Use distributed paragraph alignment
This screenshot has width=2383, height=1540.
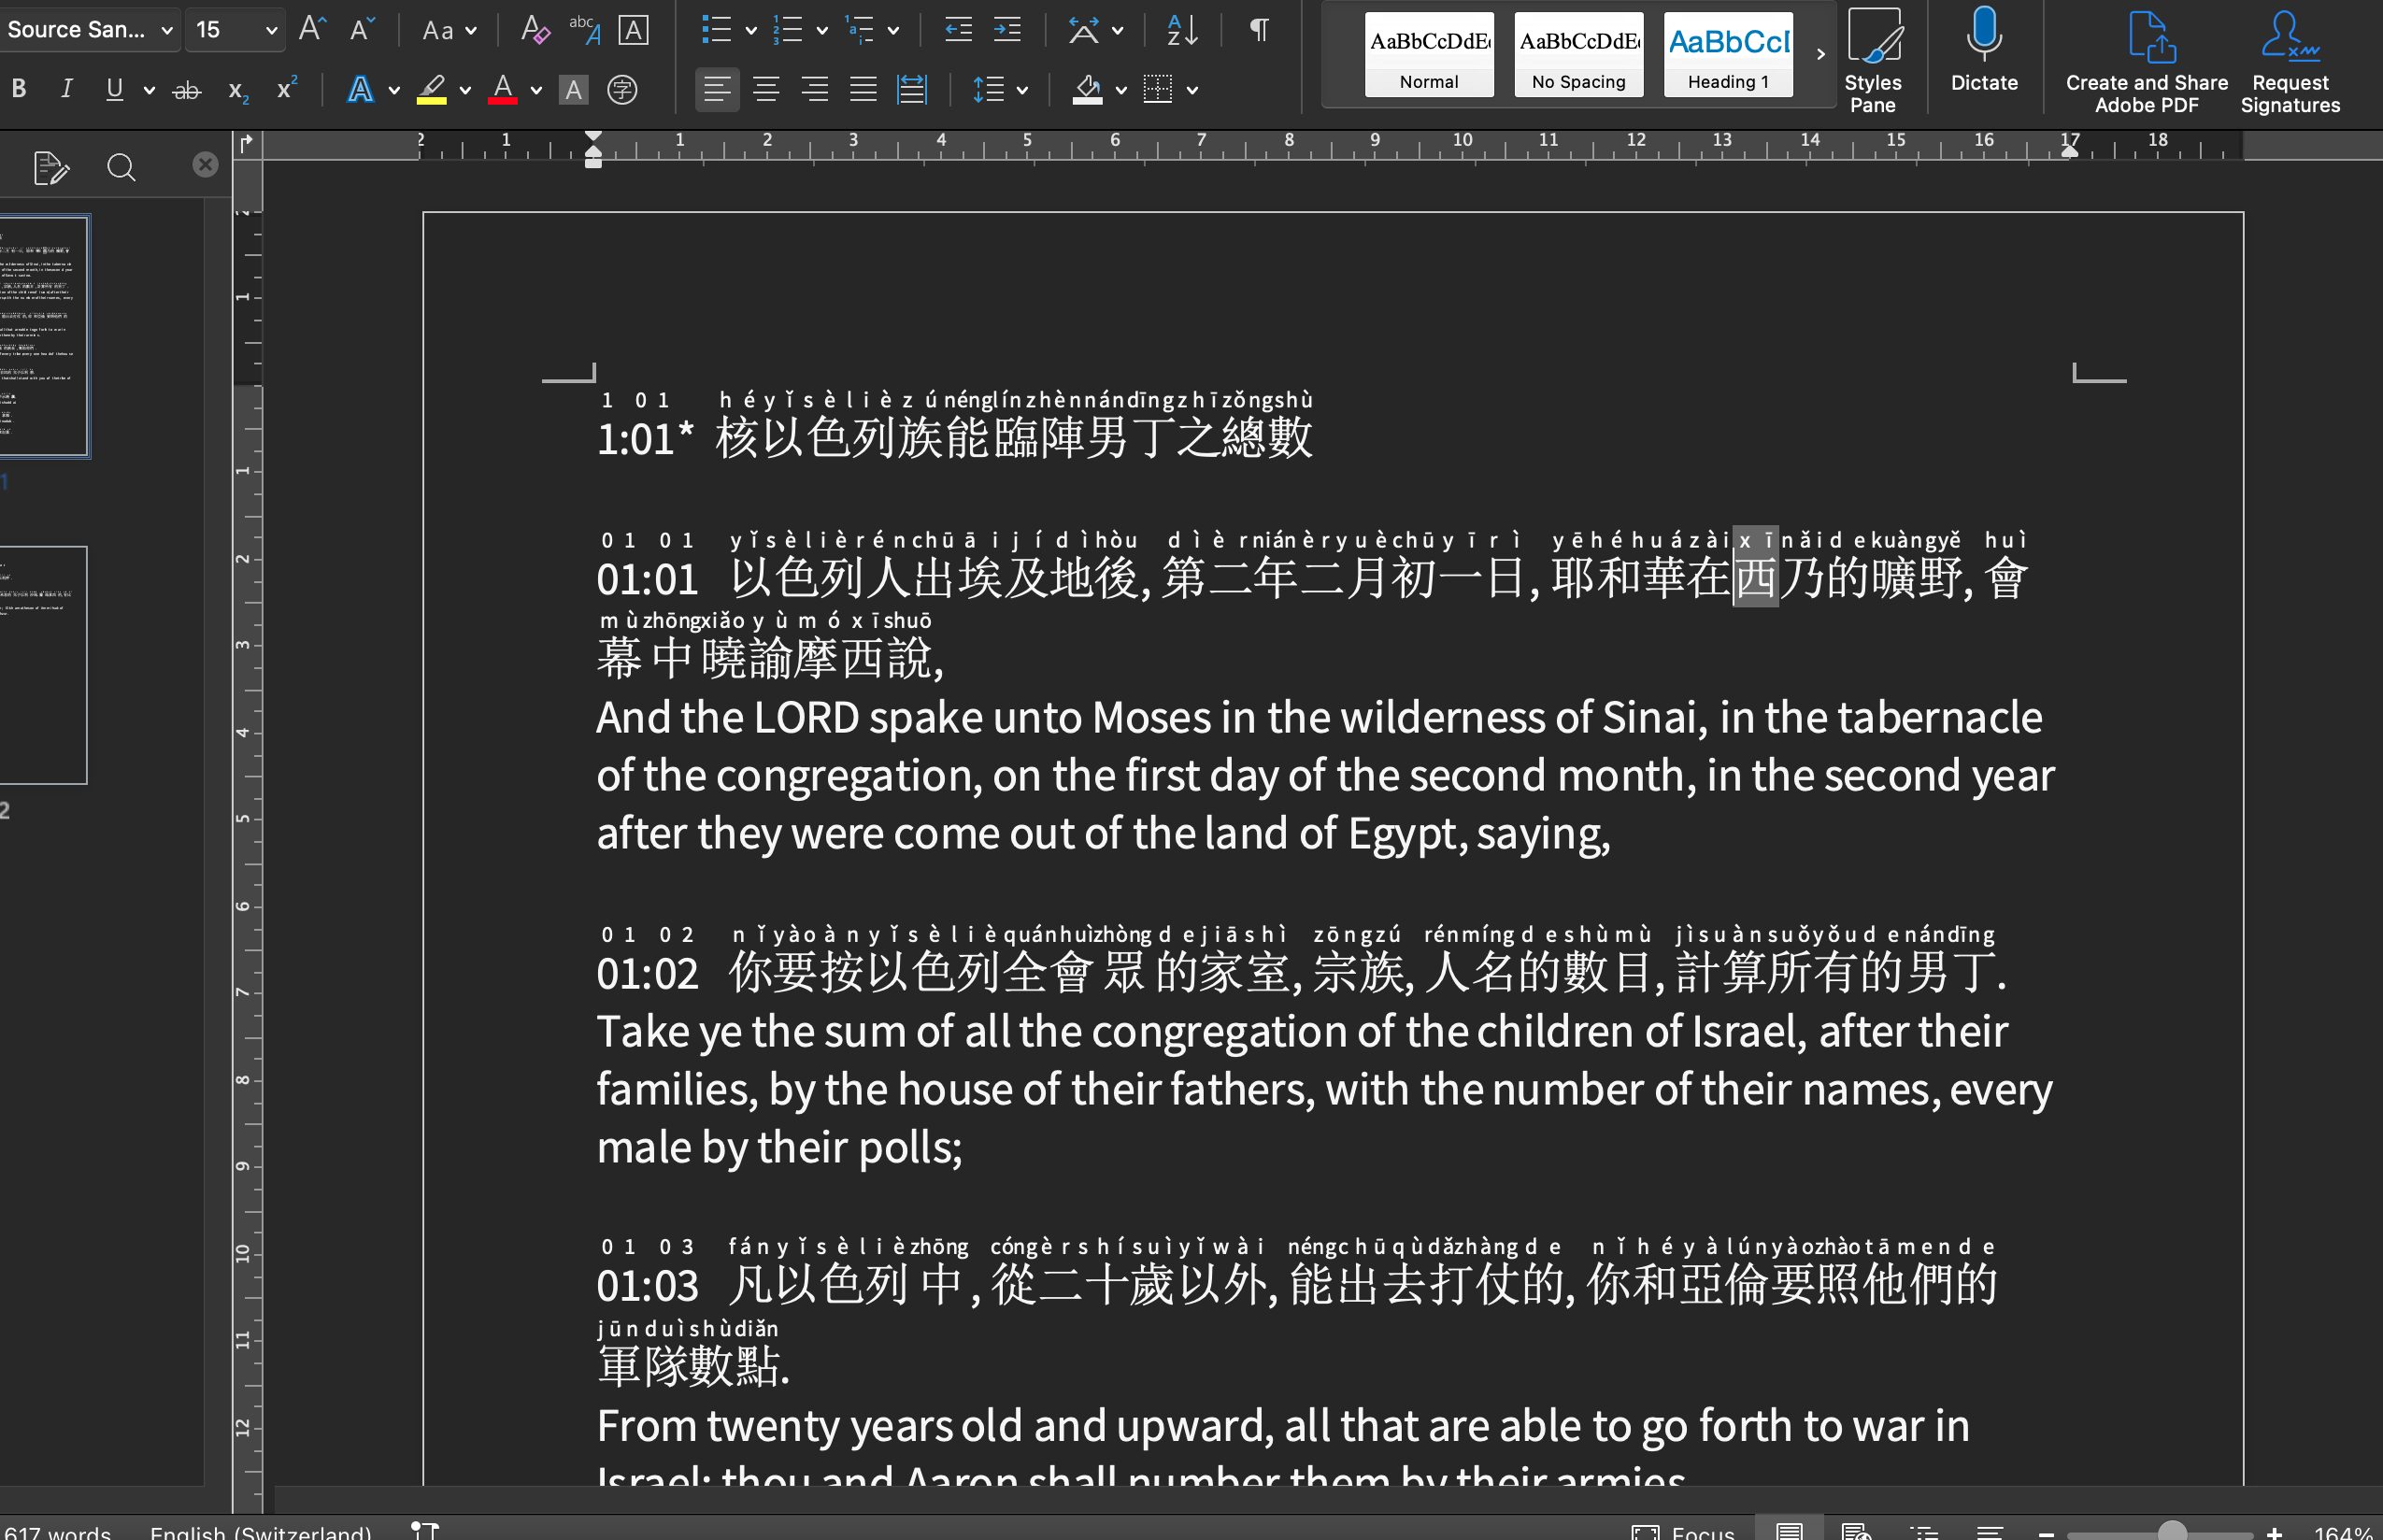click(911, 90)
